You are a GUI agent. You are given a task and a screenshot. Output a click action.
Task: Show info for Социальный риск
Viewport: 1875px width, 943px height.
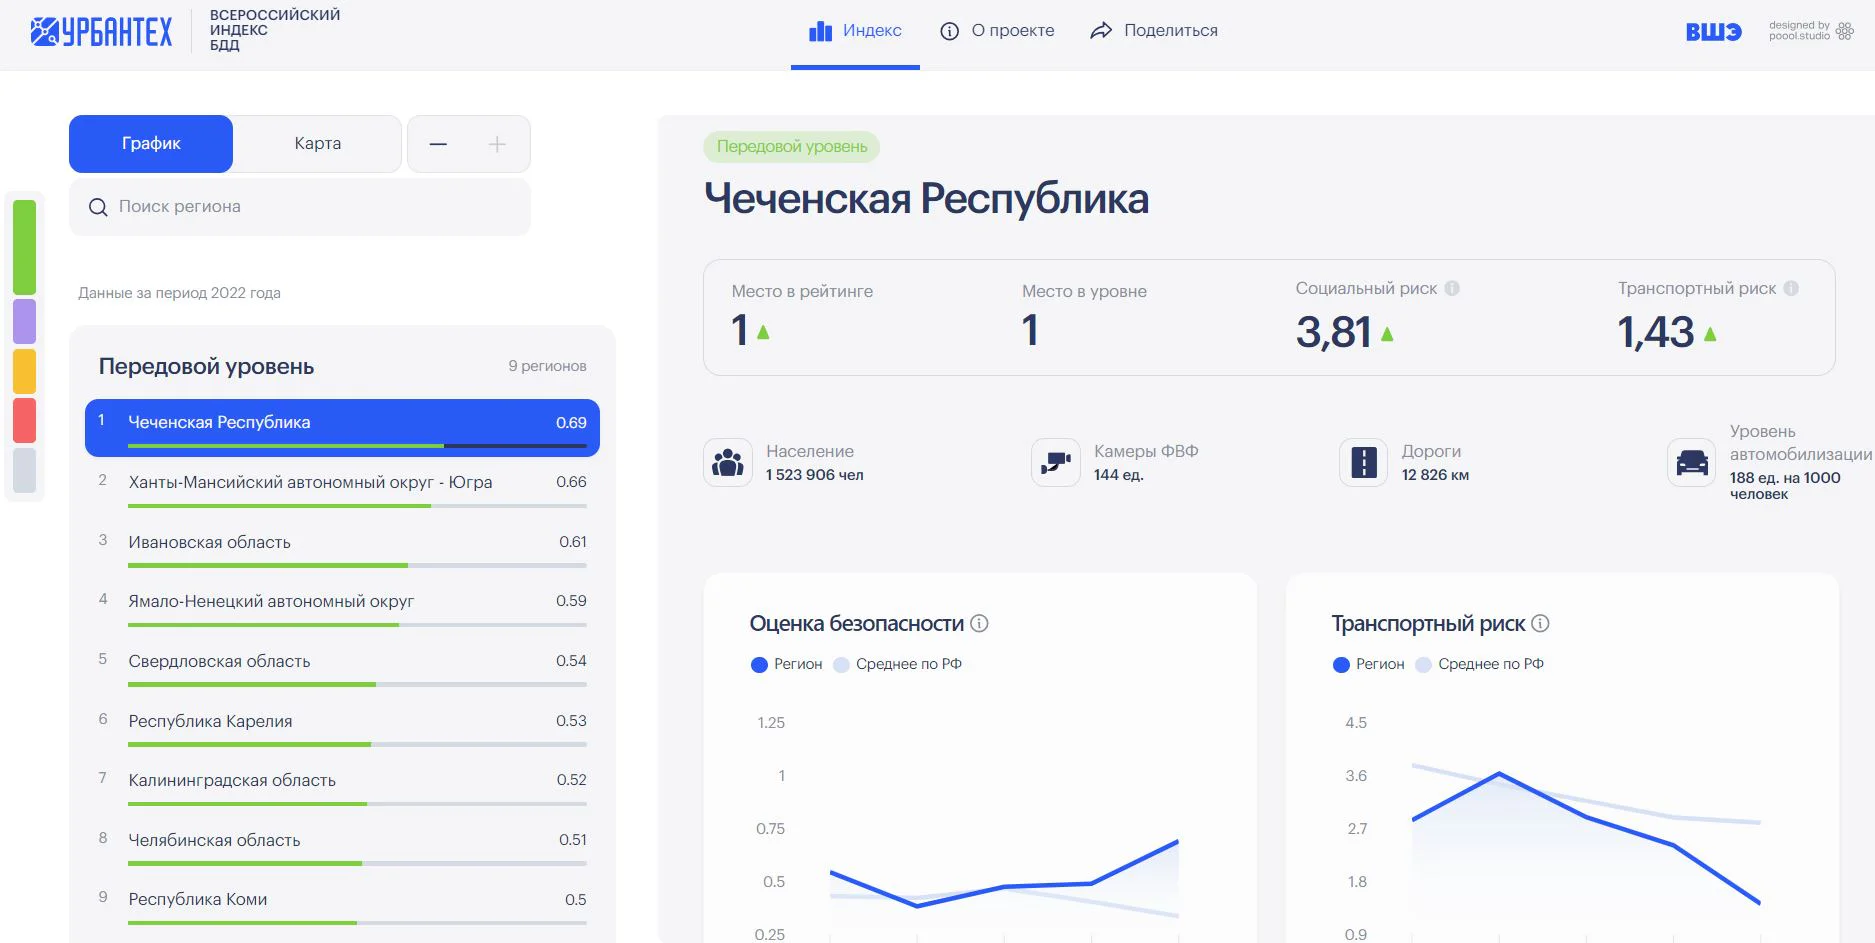1452,288
